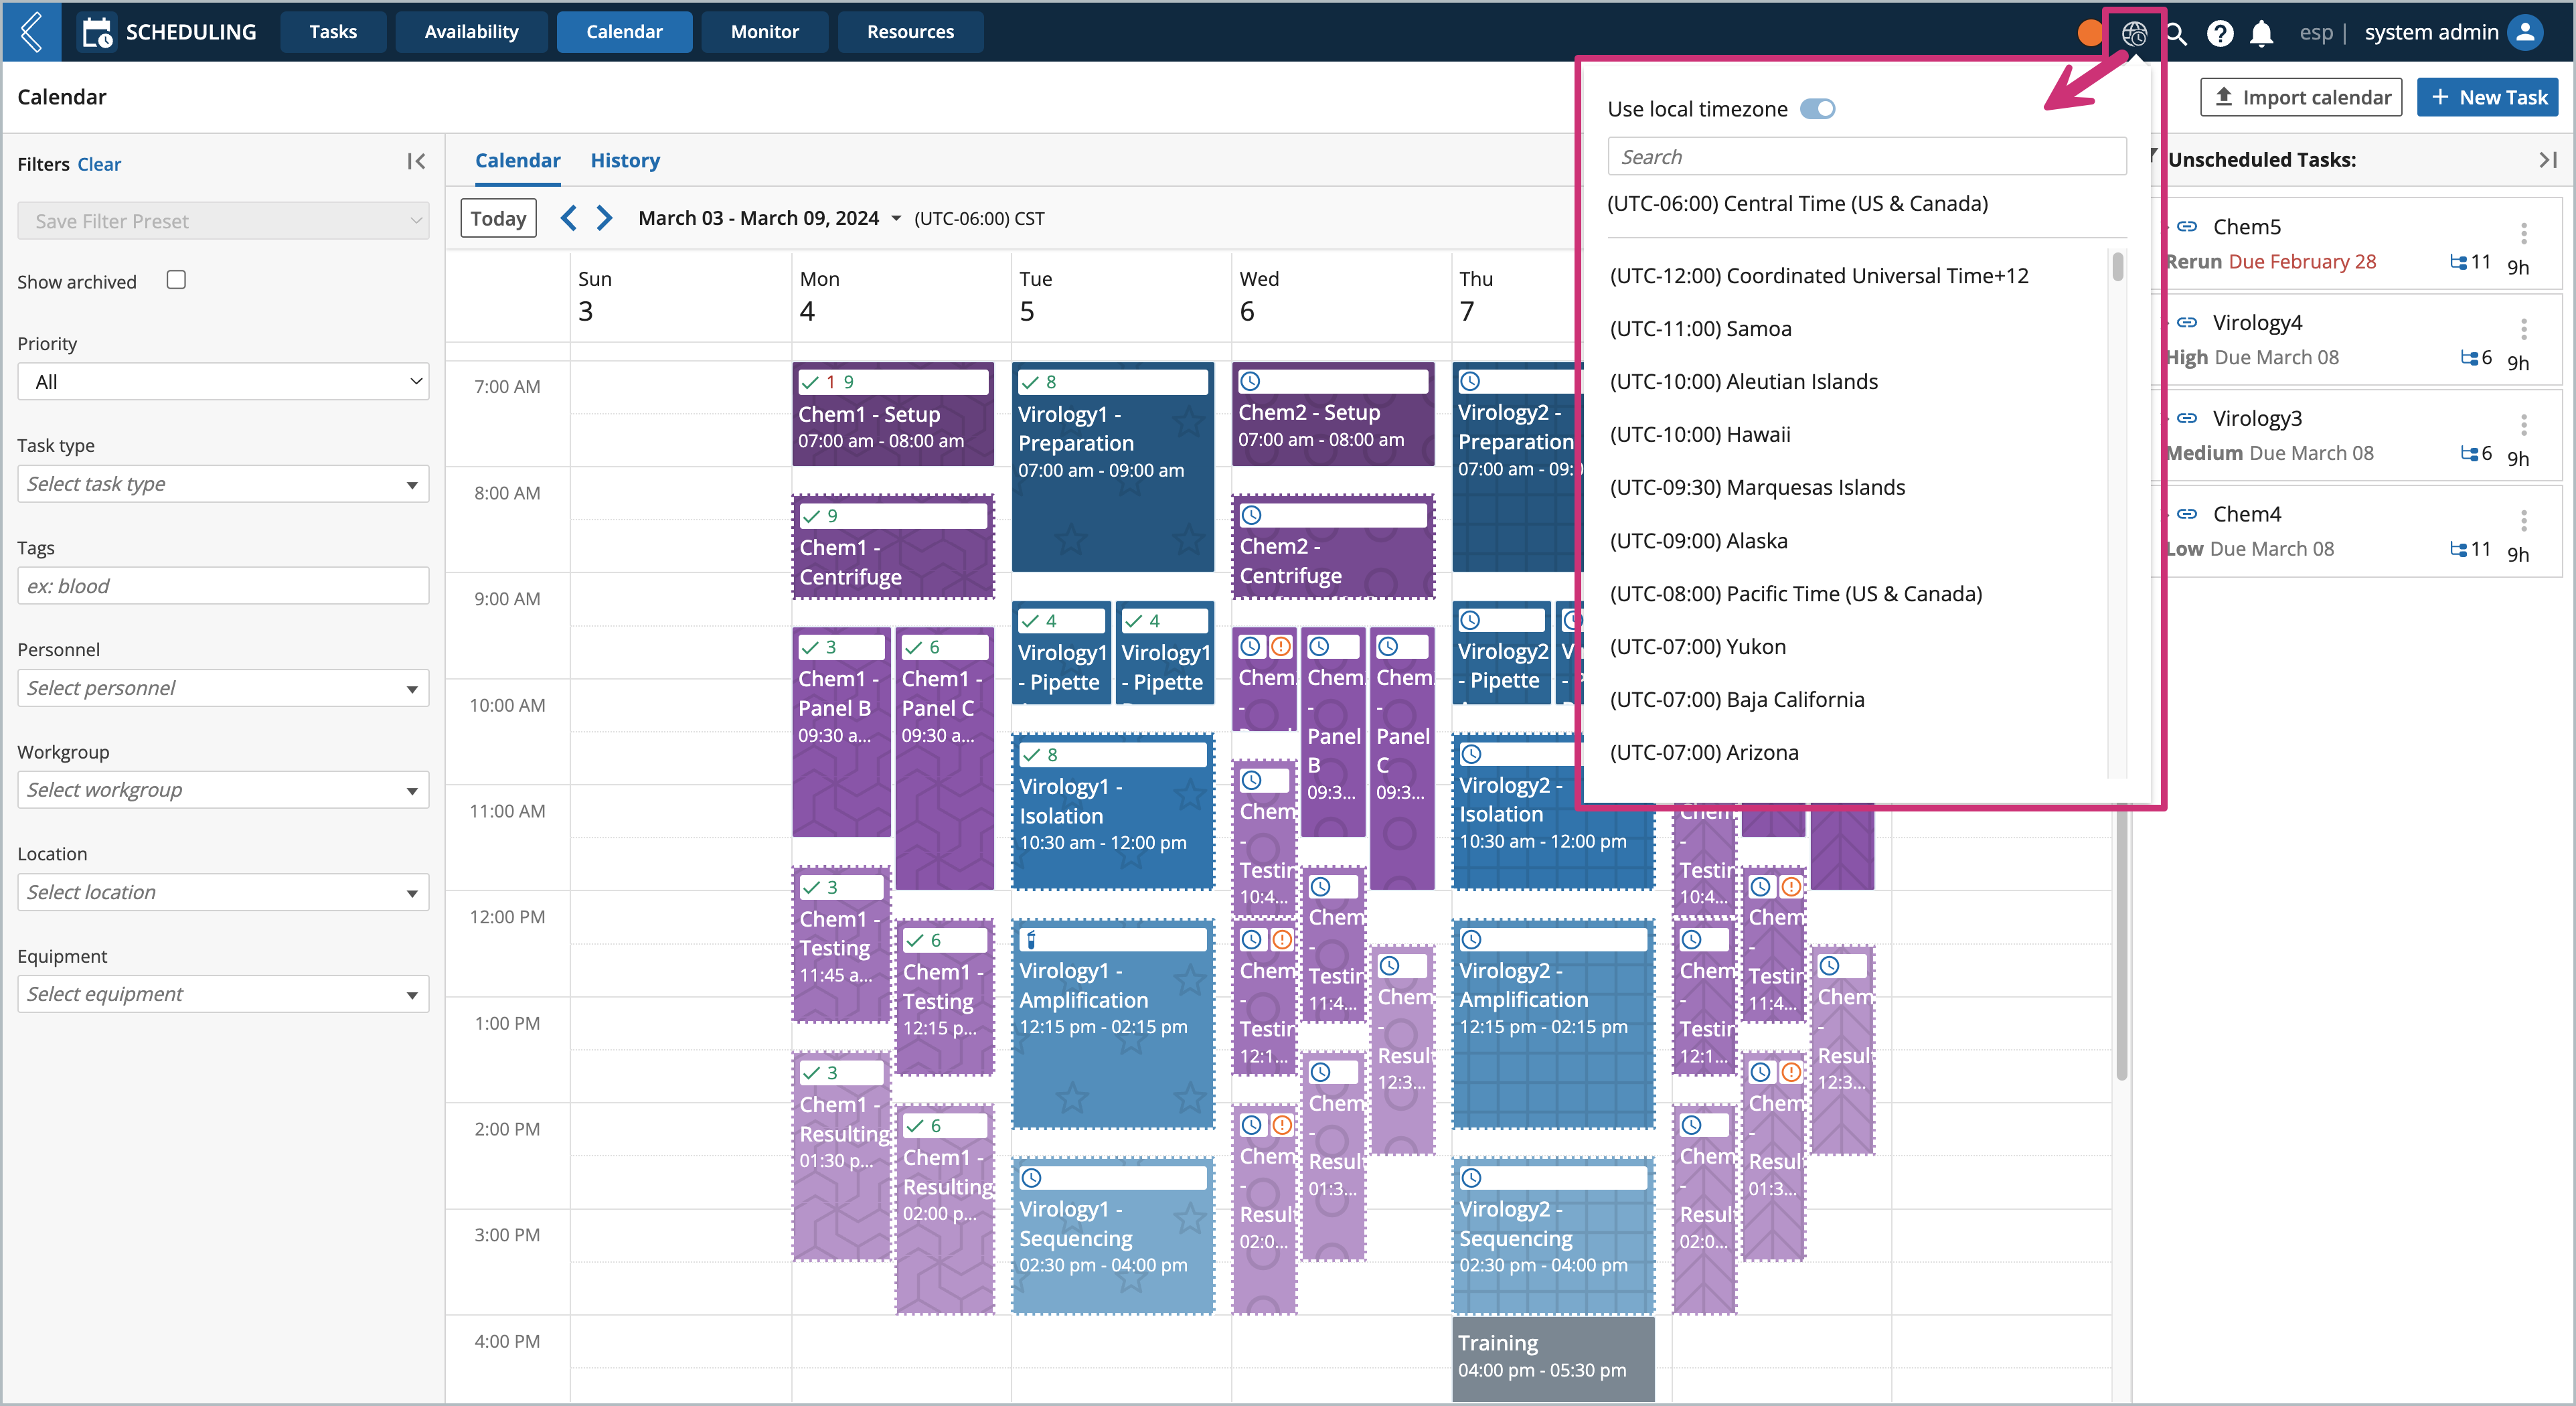Click the timezone Search field
2576x1406 pixels.
click(1867, 157)
